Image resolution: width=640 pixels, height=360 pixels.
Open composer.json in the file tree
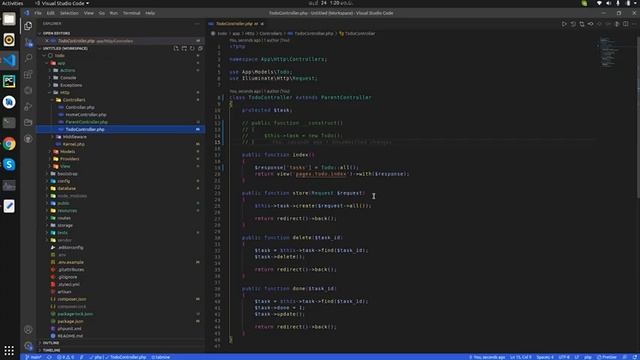[71, 299]
